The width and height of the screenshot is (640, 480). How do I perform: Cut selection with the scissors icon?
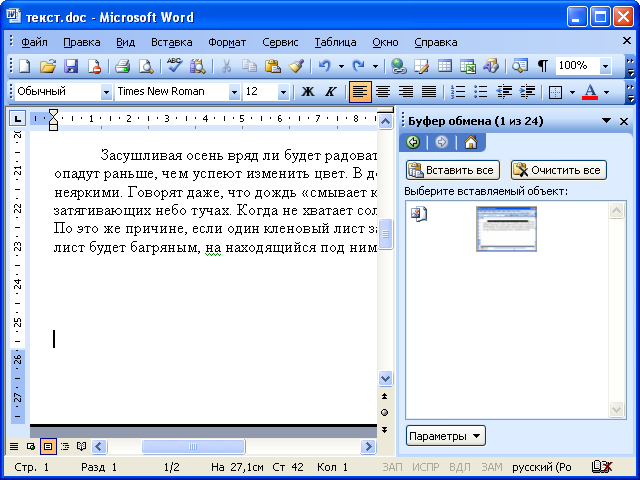[226, 66]
